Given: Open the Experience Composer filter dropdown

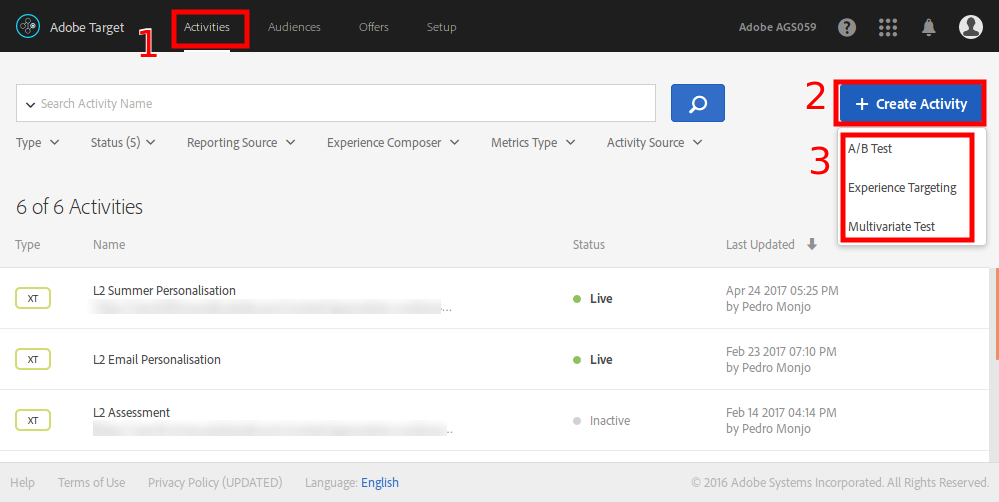Looking at the screenshot, I should (x=393, y=143).
